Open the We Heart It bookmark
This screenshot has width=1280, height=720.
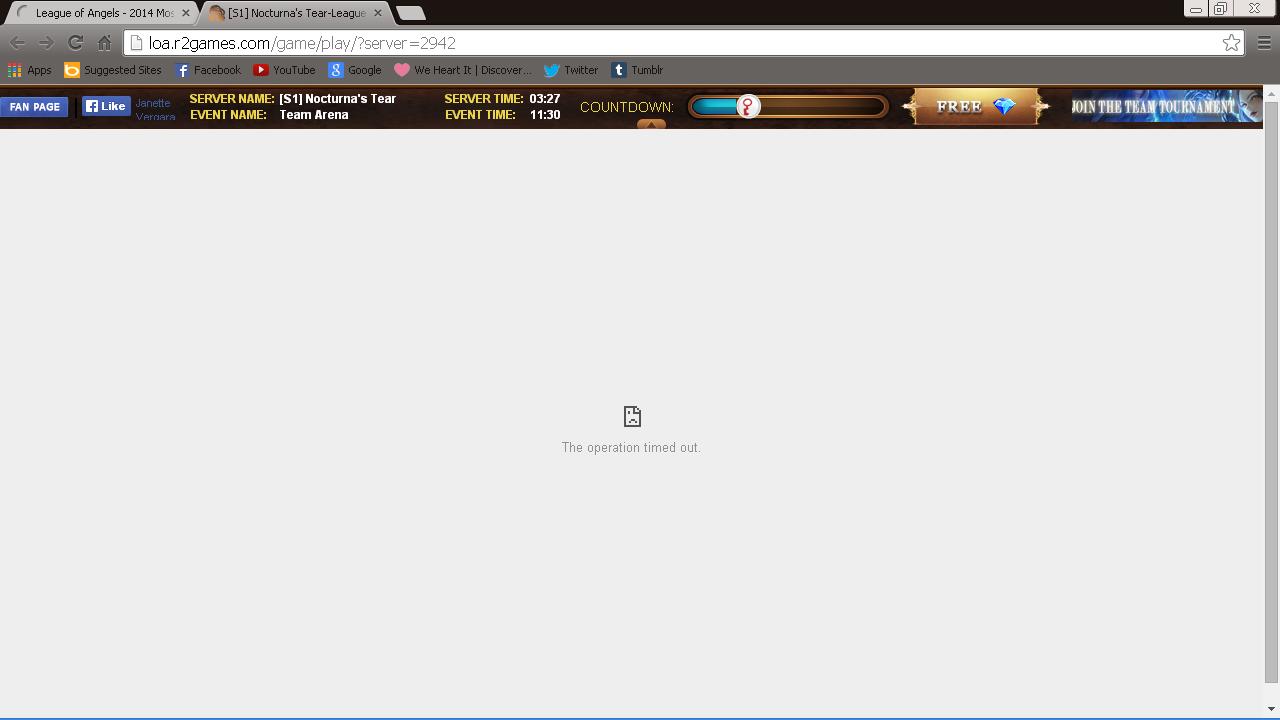point(462,70)
